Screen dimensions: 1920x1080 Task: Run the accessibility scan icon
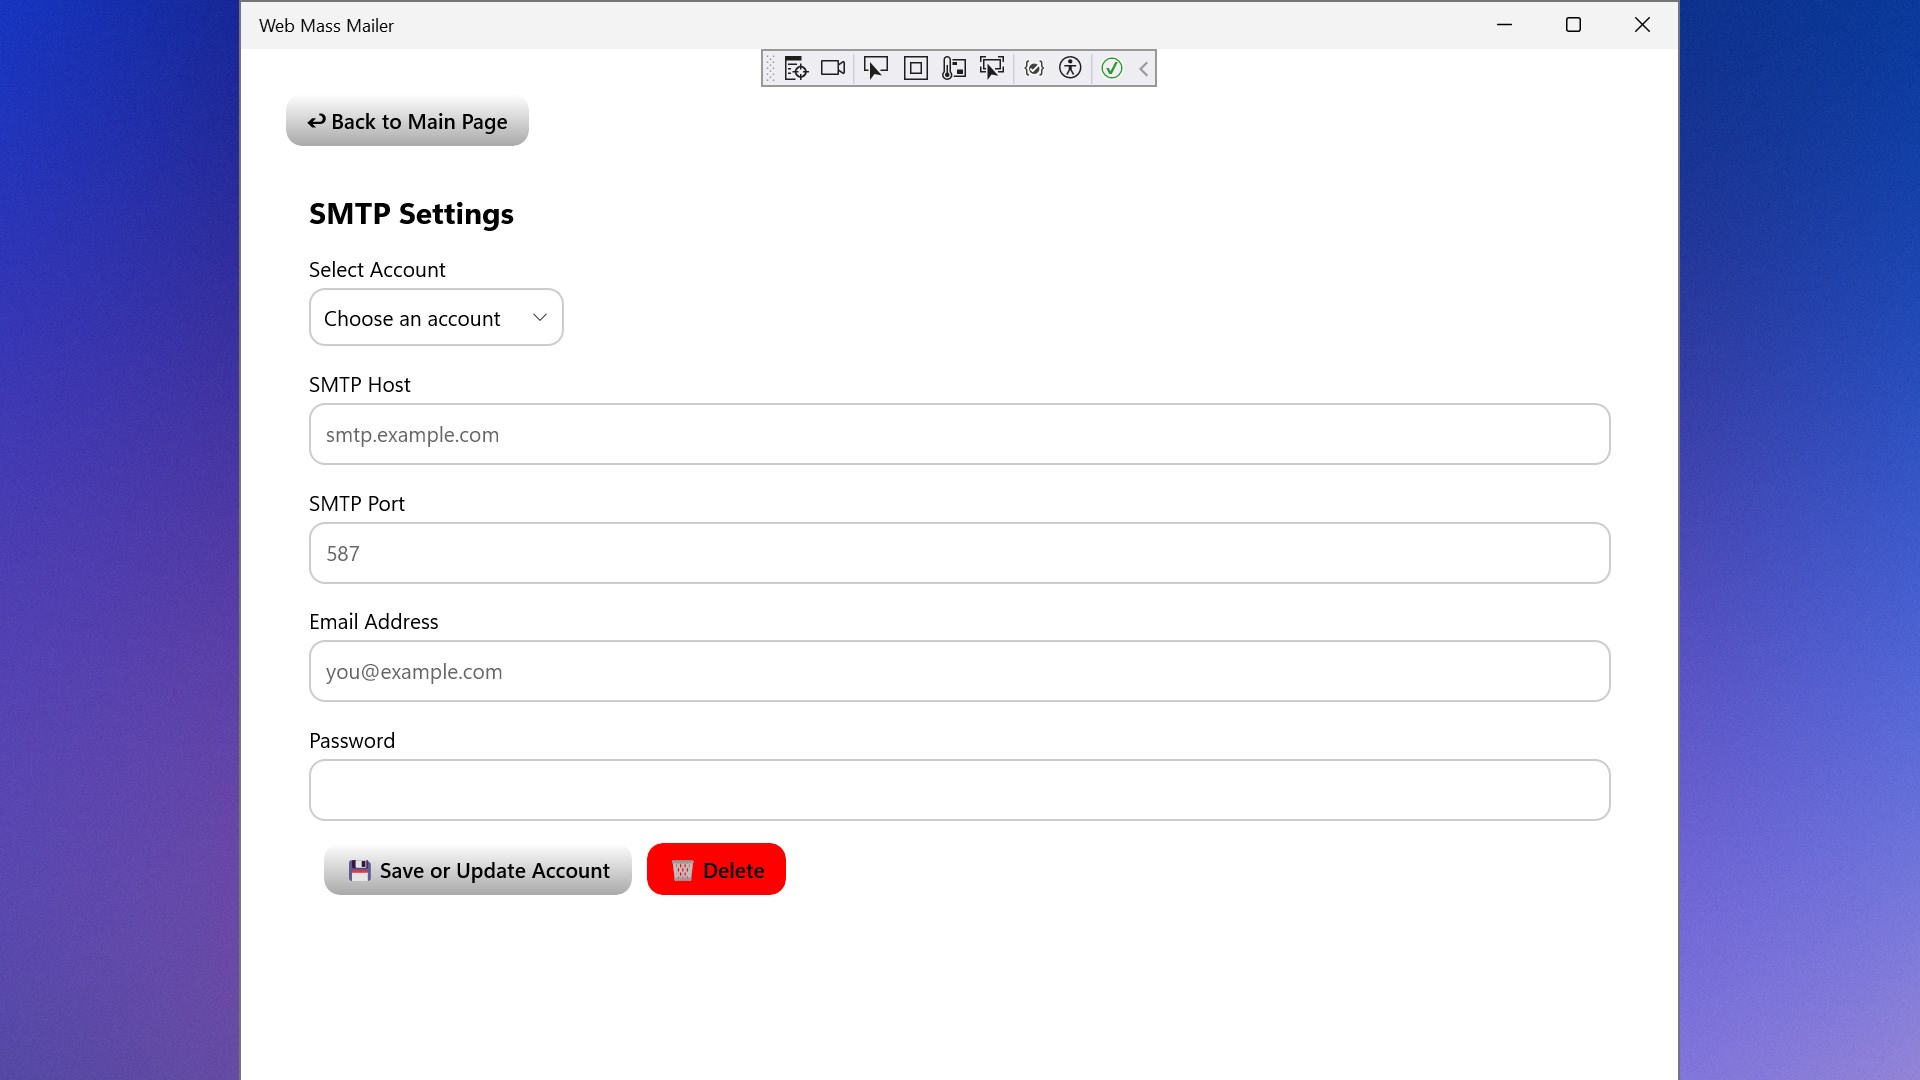[1070, 68]
